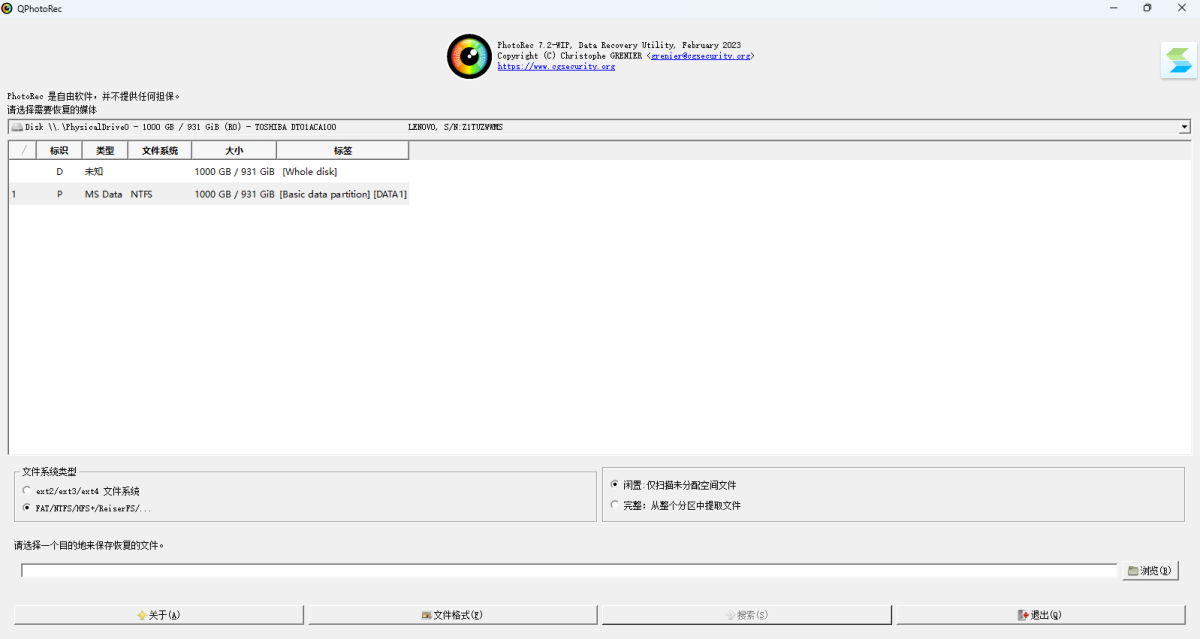Click 退出 to quit the application
Viewport: 1200px width, 639px height.
[1040, 615]
